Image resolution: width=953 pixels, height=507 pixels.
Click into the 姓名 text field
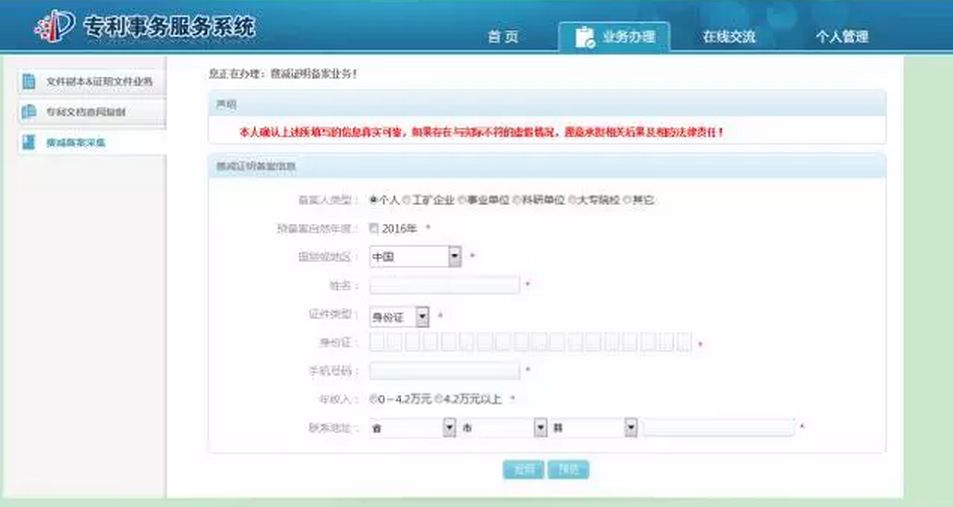point(444,286)
